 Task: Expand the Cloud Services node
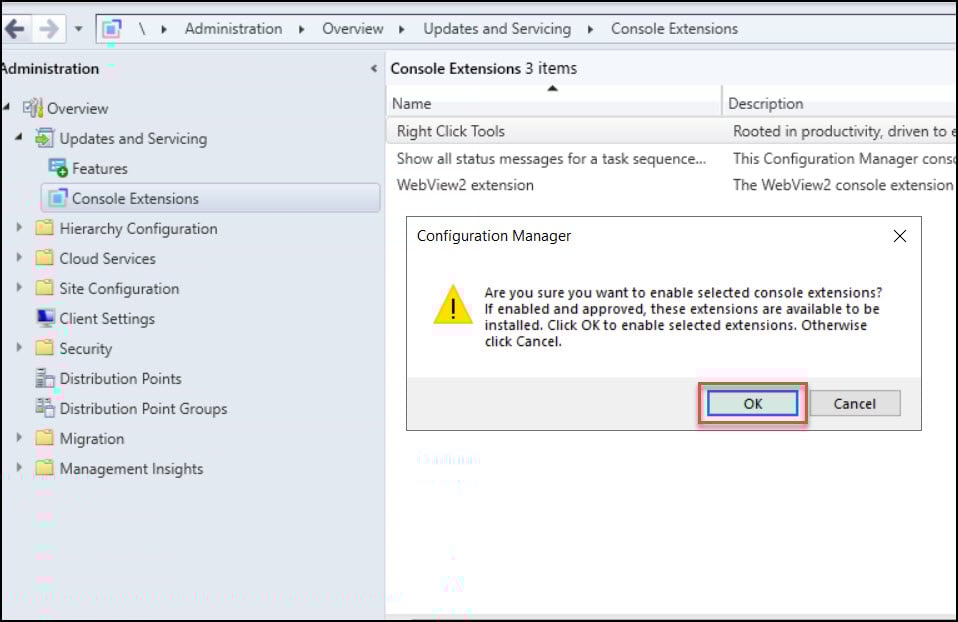19,257
